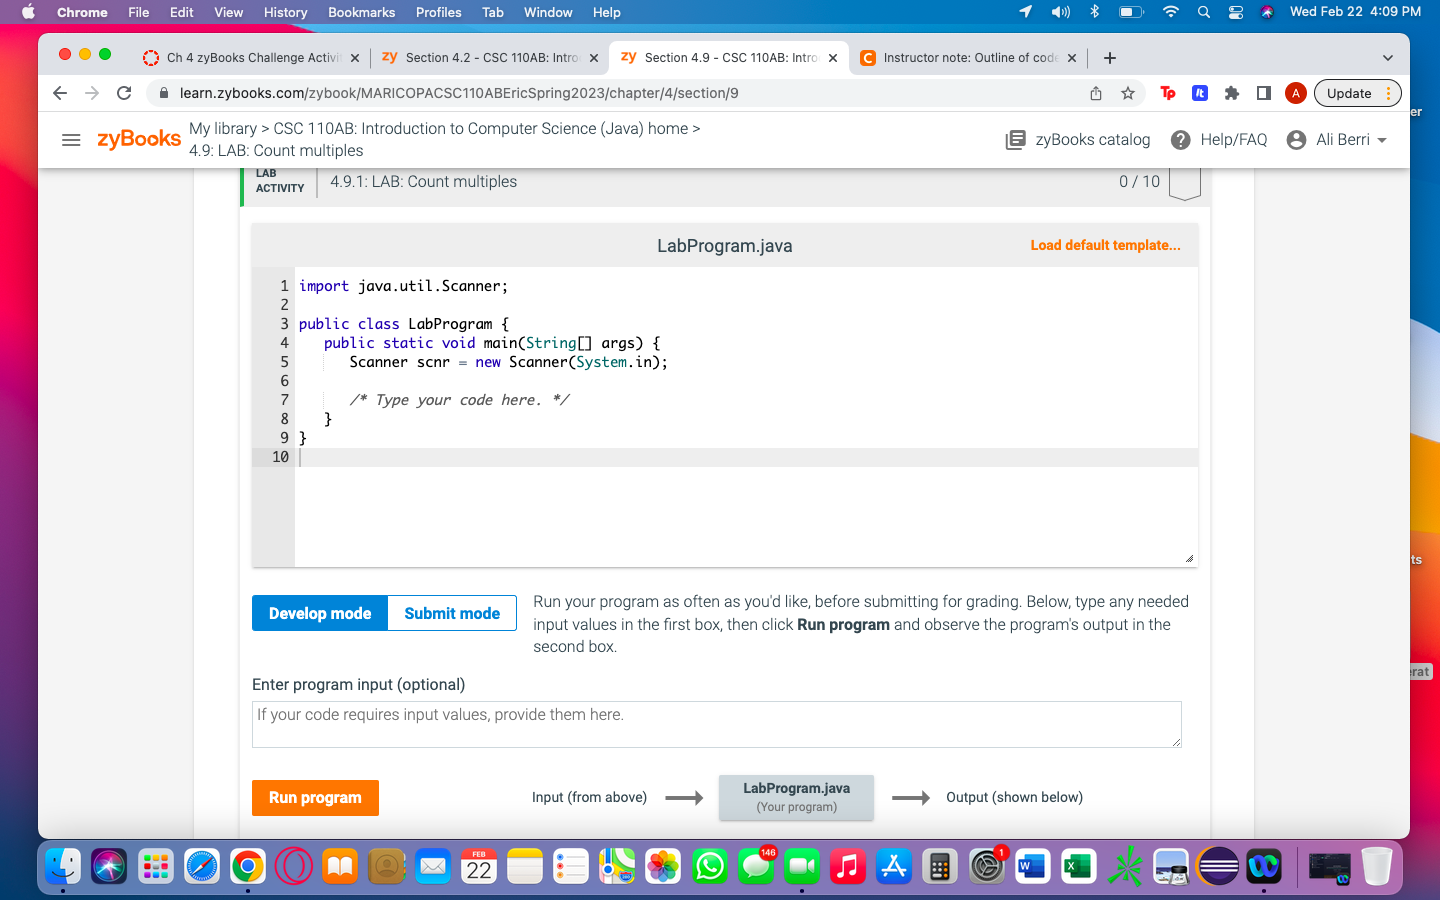Click the Wi-Fi icon in the menu bar
Image resolution: width=1440 pixels, height=900 pixels.
(x=1171, y=12)
